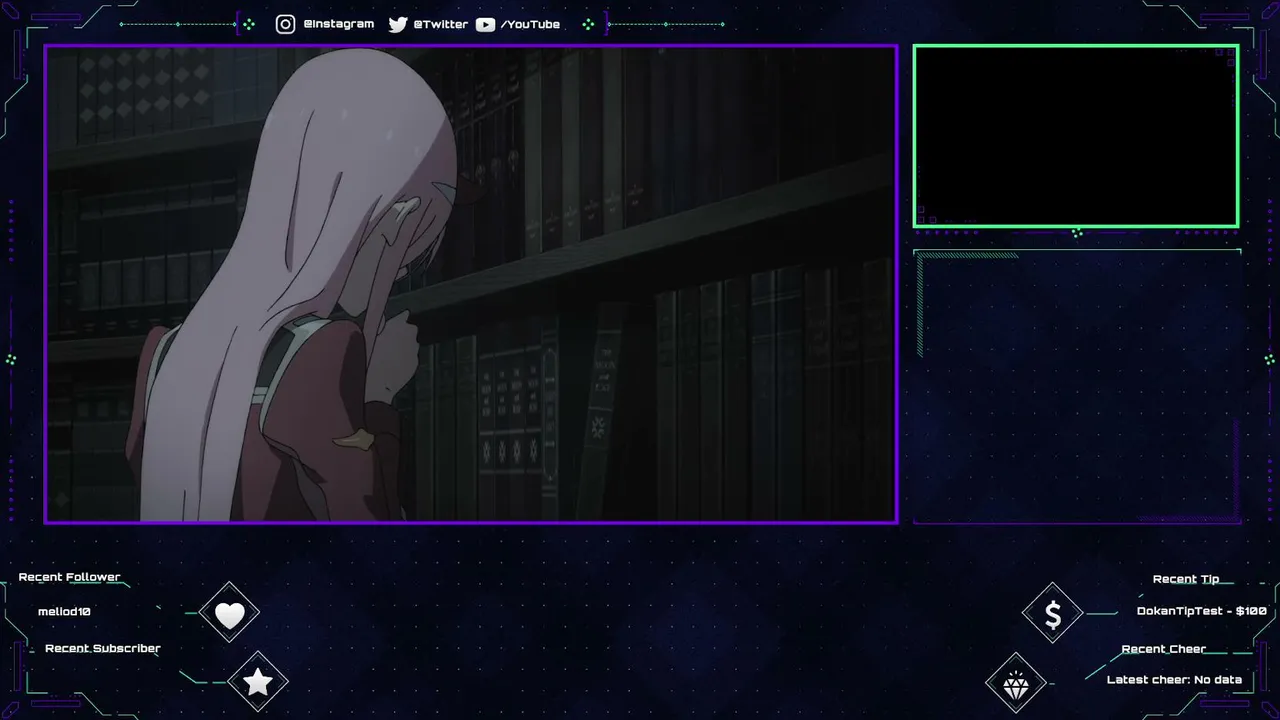Screen dimensions: 1280x720
Task: Click the Instagram logo icon
Action: [x=285, y=24]
